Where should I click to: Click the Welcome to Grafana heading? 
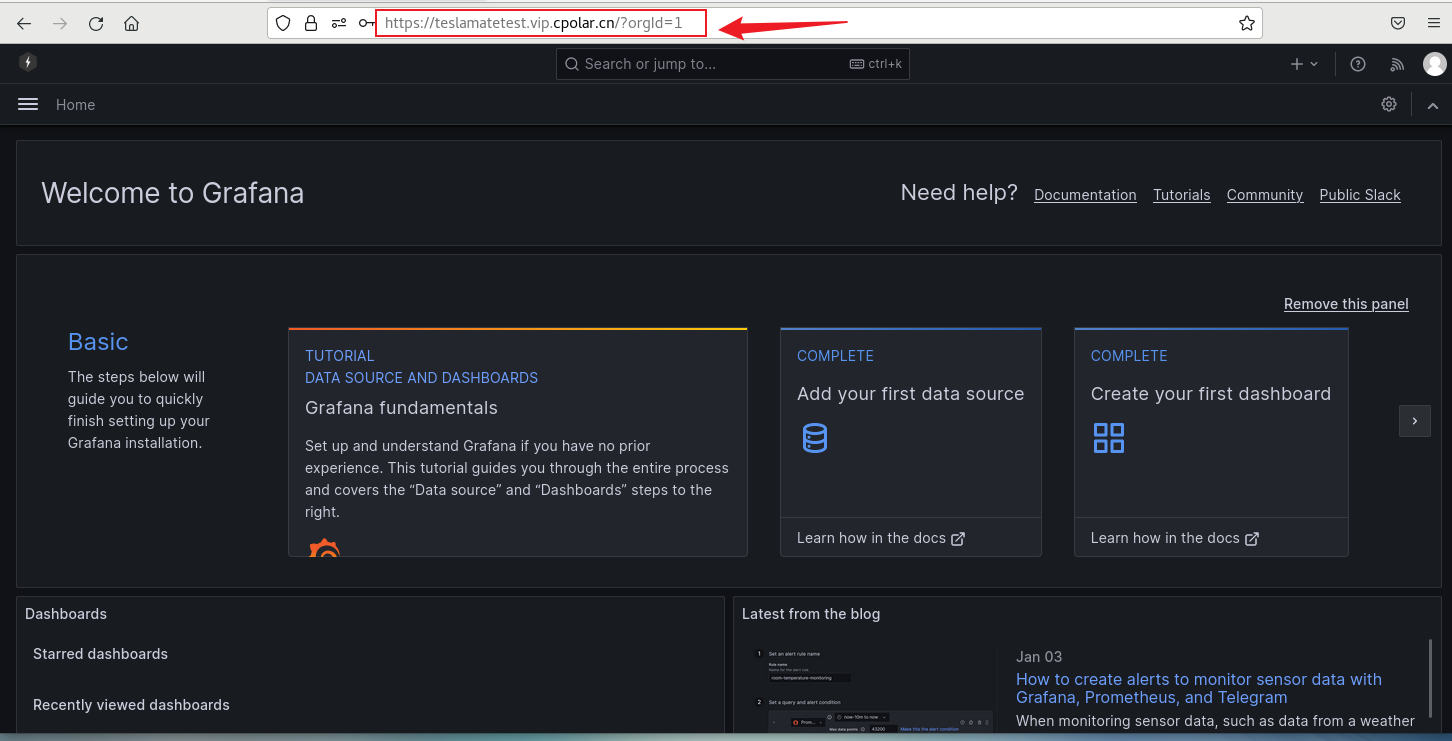172,193
